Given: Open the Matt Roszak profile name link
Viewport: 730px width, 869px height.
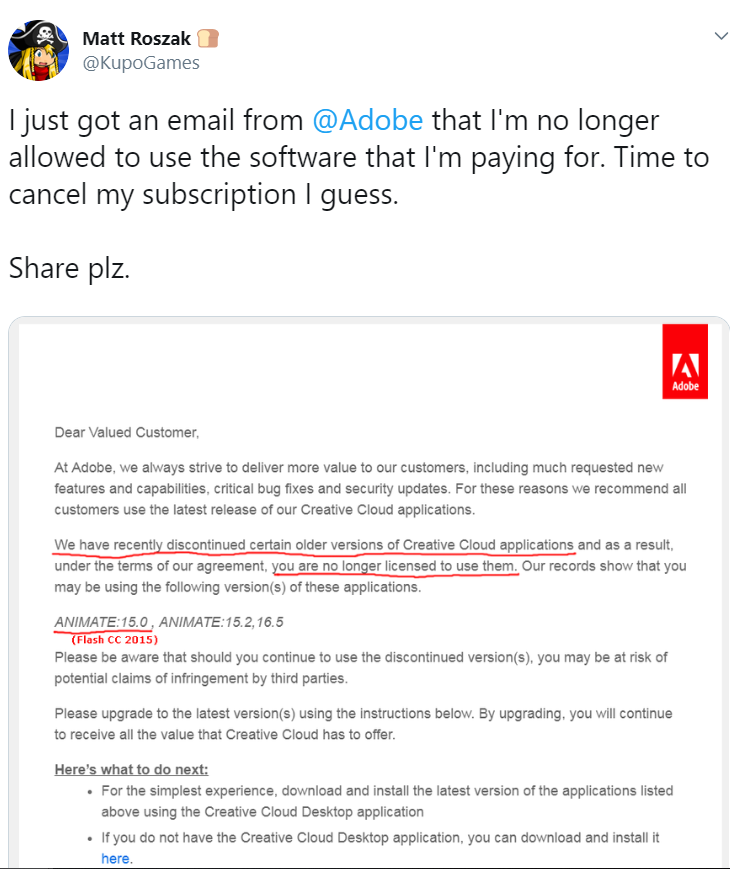Looking at the screenshot, I should (x=139, y=39).
